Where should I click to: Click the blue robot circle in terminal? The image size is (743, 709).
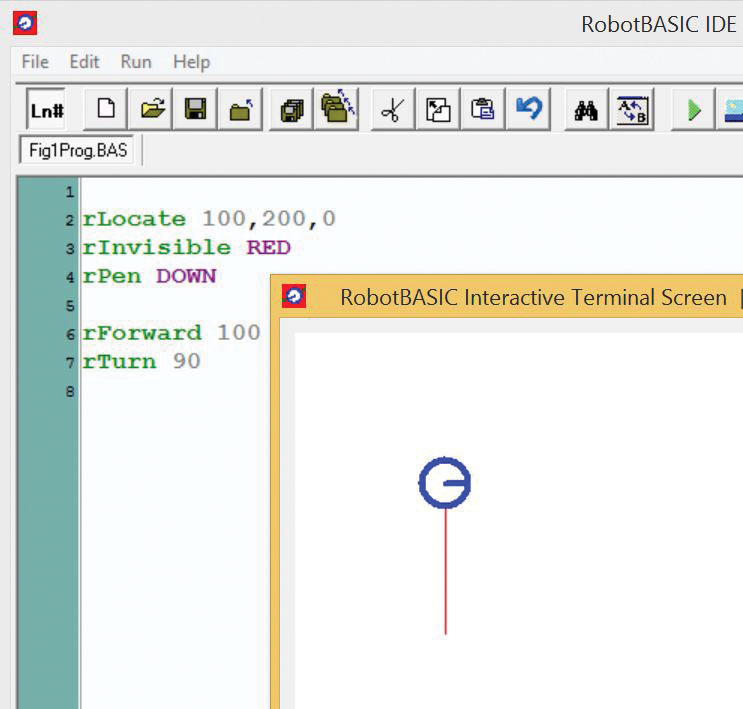444,483
